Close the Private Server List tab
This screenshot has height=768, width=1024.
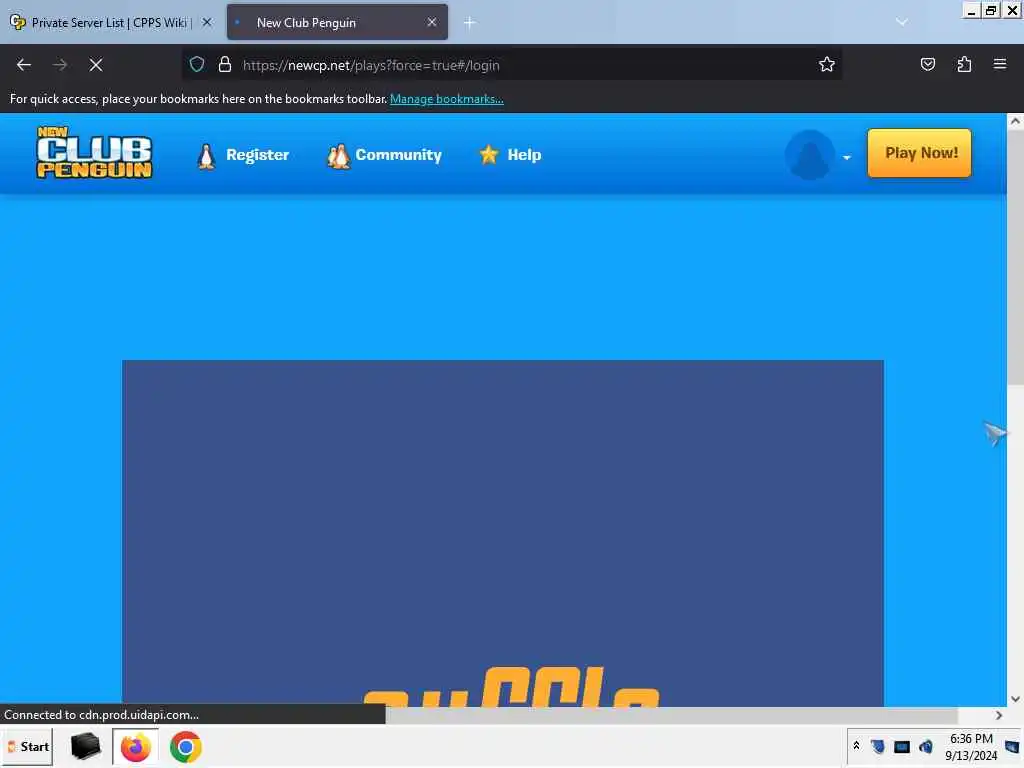(x=207, y=22)
